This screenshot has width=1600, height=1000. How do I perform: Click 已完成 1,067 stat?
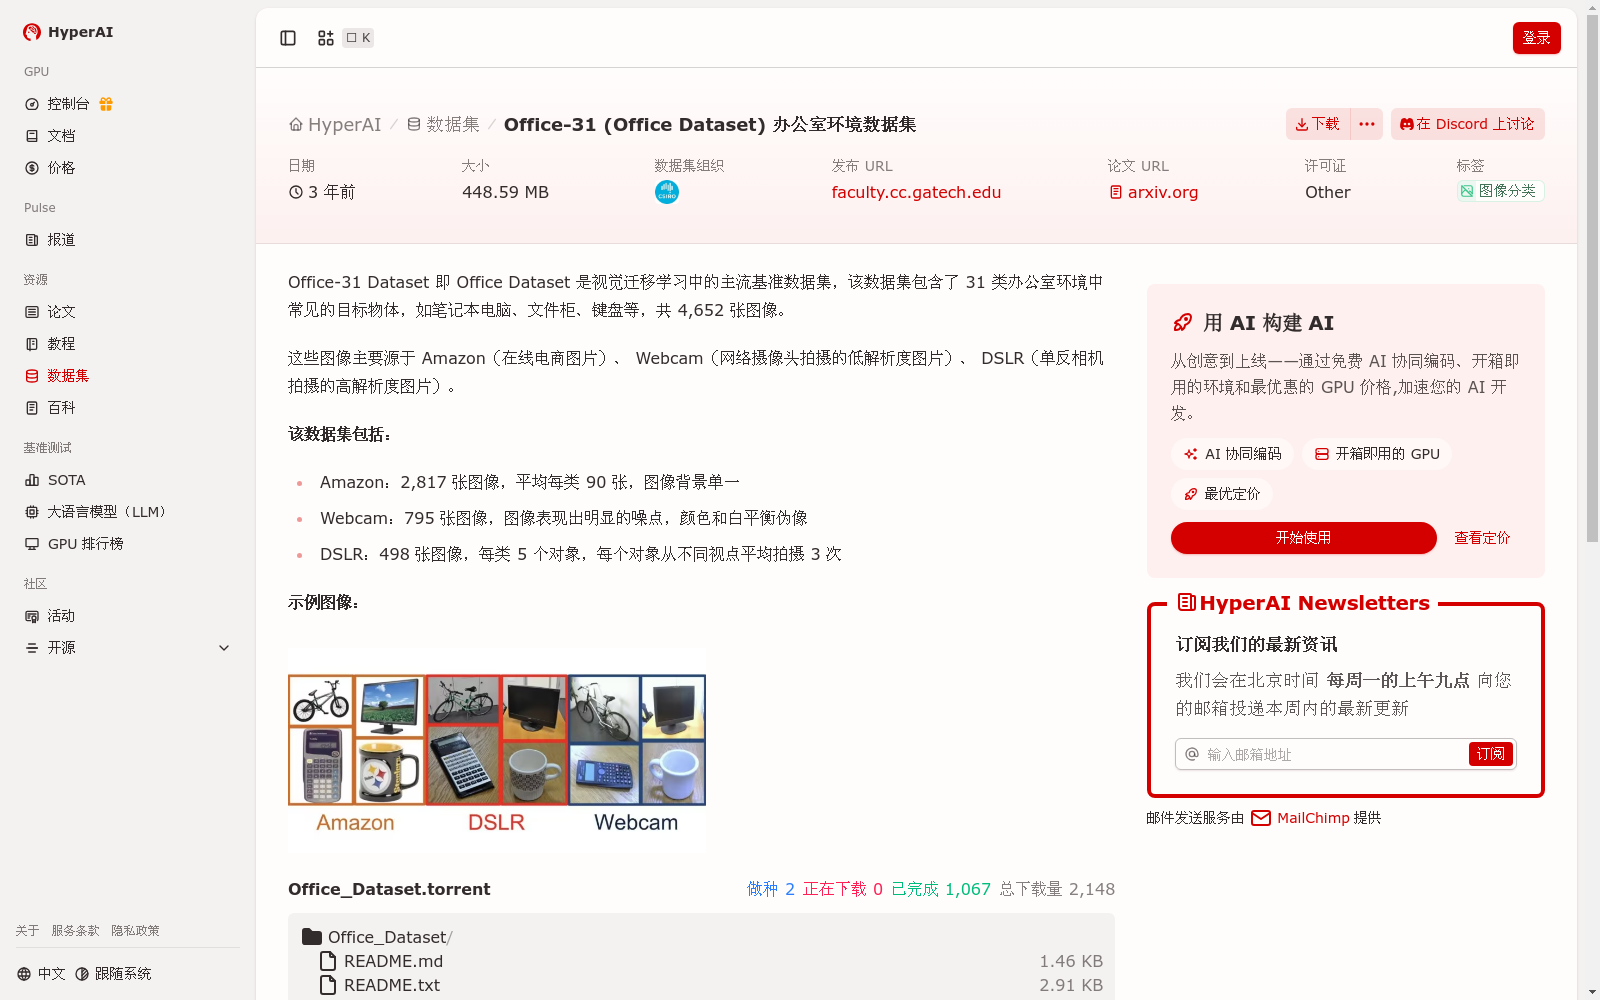pyautogui.click(x=941, y=889)
